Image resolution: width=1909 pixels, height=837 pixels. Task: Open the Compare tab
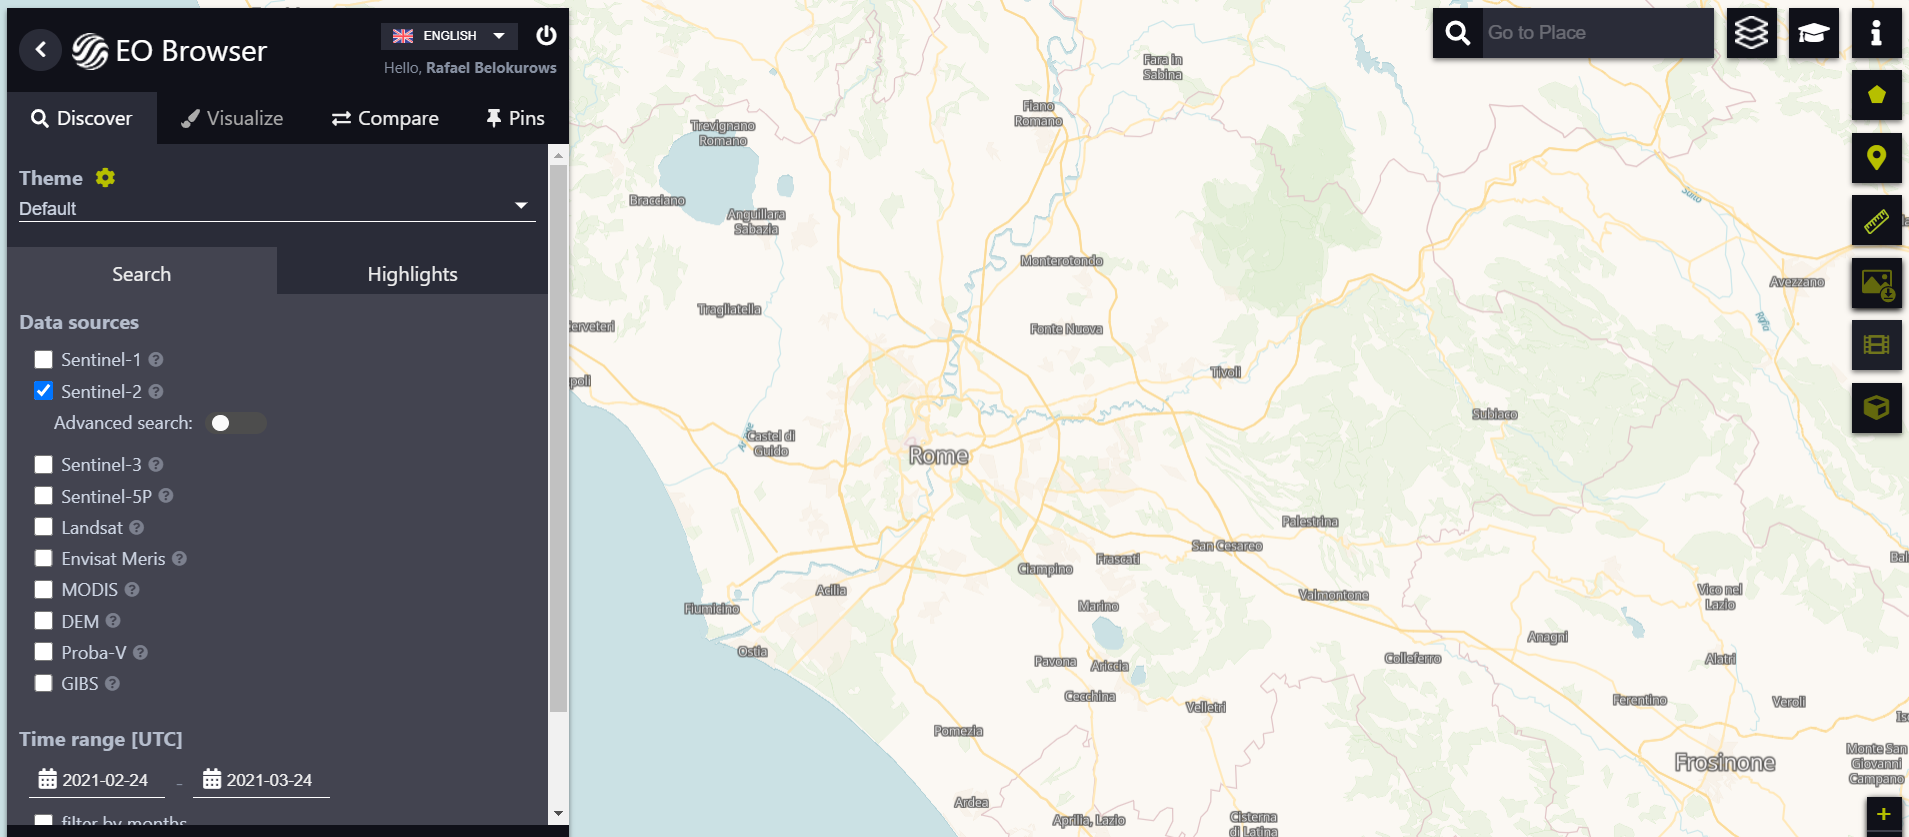coord(385,118)
